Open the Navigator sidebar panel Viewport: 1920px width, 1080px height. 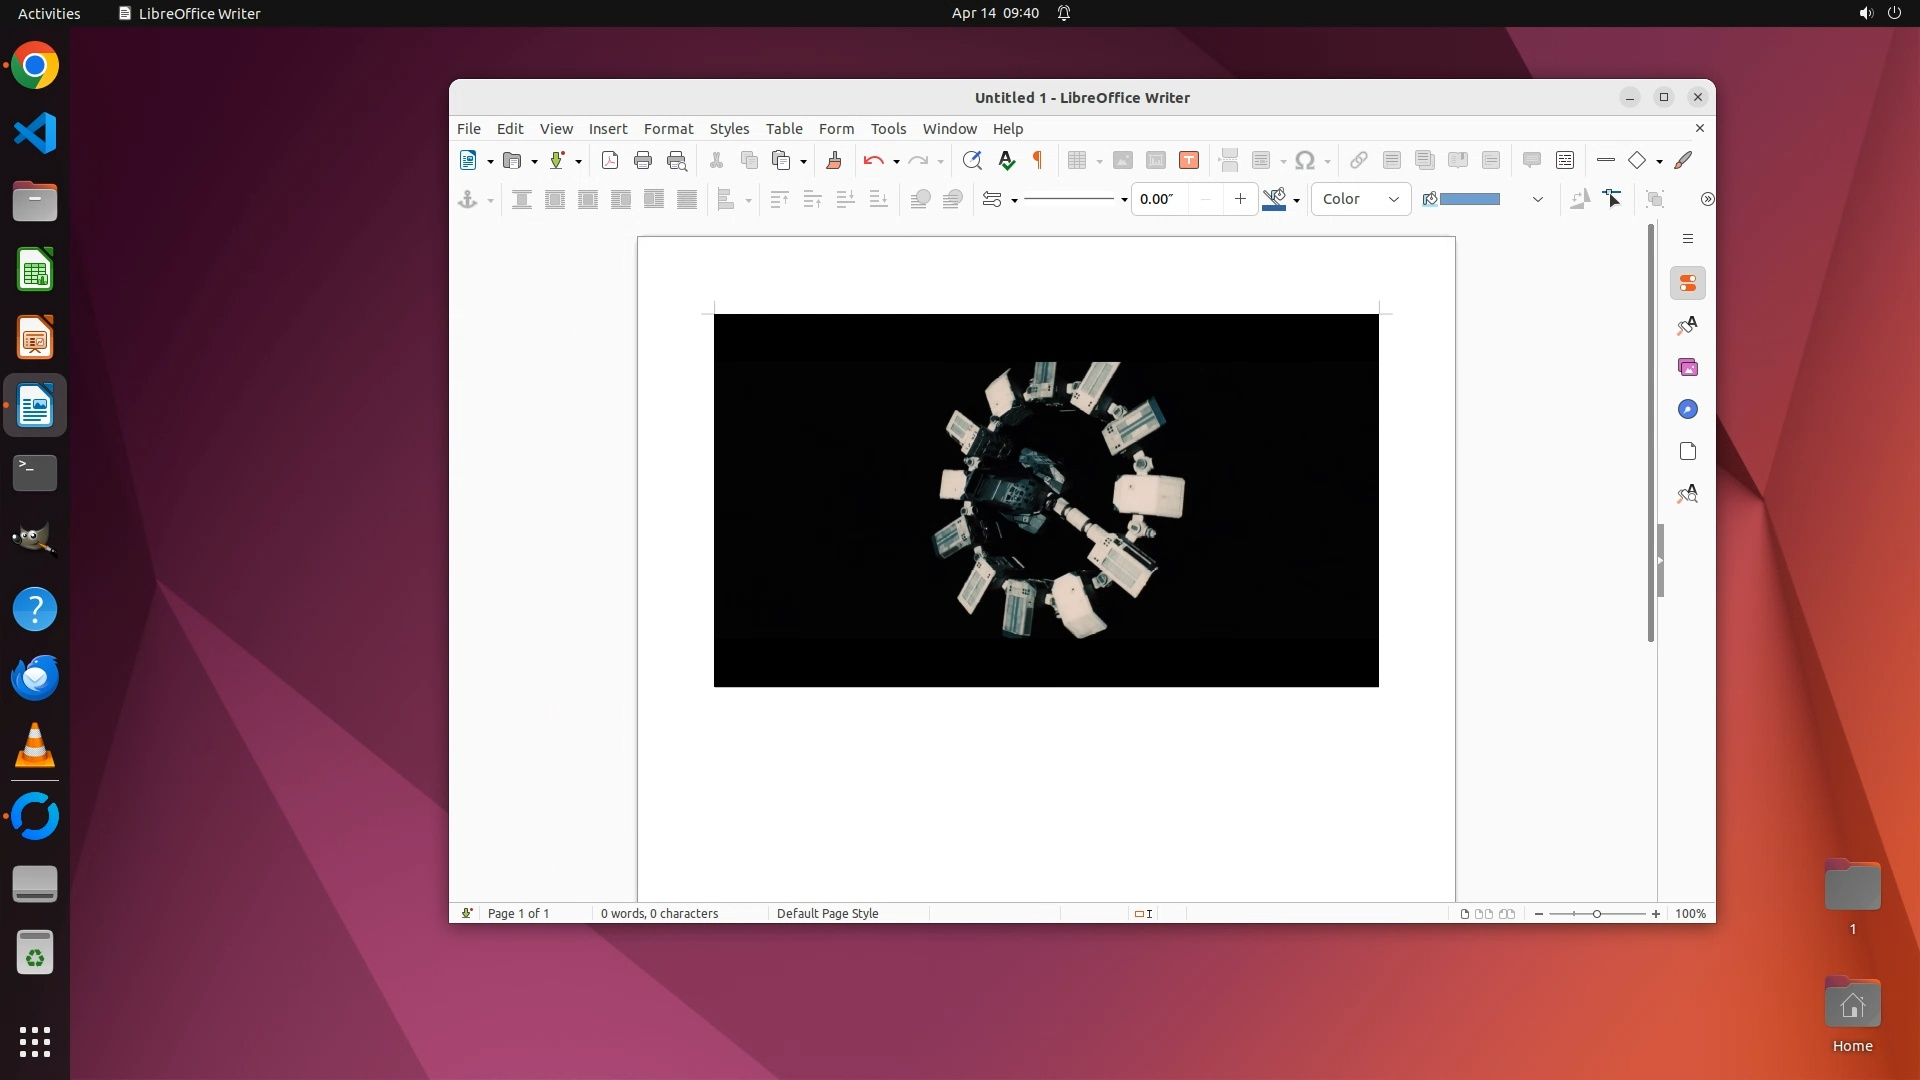[x=1688, y=410]
